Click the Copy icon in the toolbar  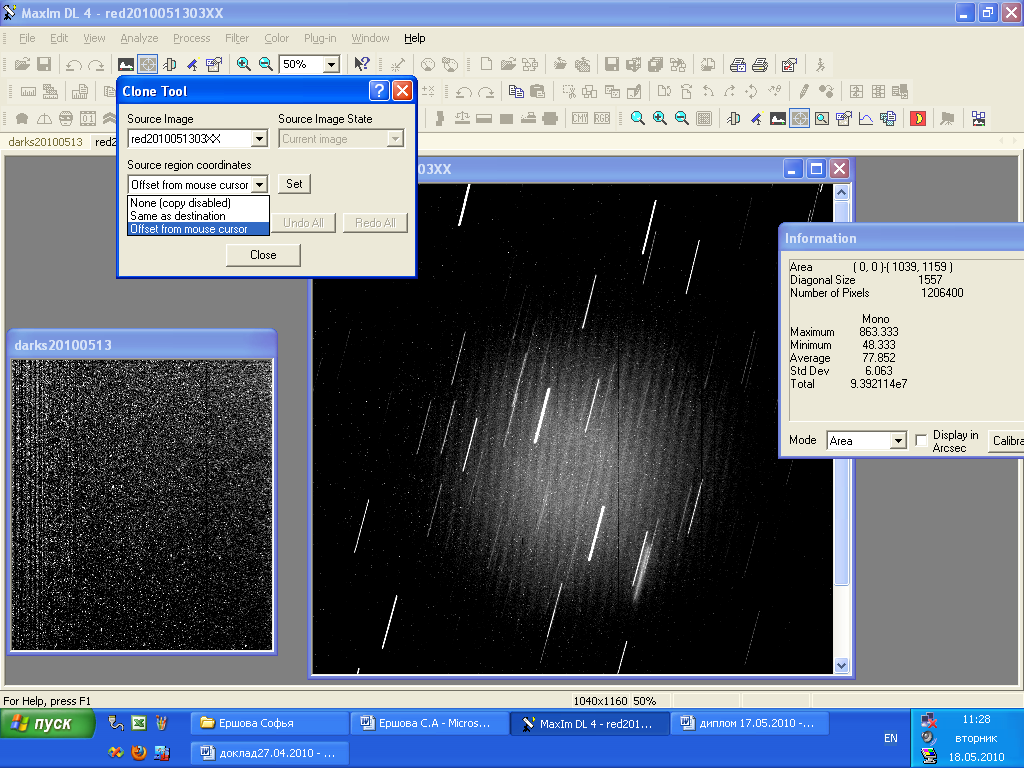516,92
